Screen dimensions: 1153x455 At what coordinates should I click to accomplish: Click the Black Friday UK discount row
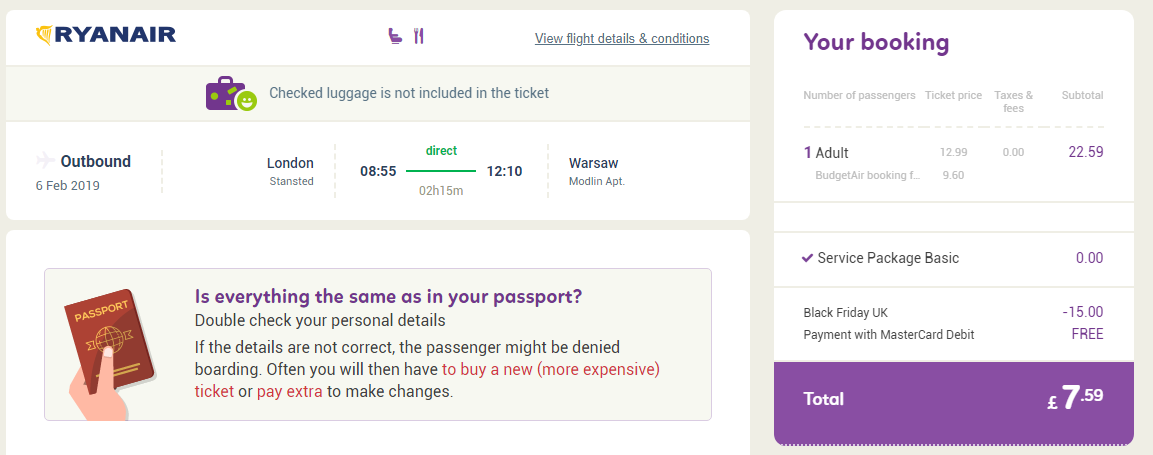tap(954, 312)
